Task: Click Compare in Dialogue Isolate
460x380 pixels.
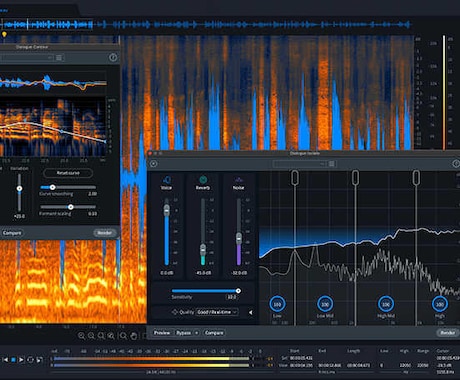Action: [x=214, y=333]
